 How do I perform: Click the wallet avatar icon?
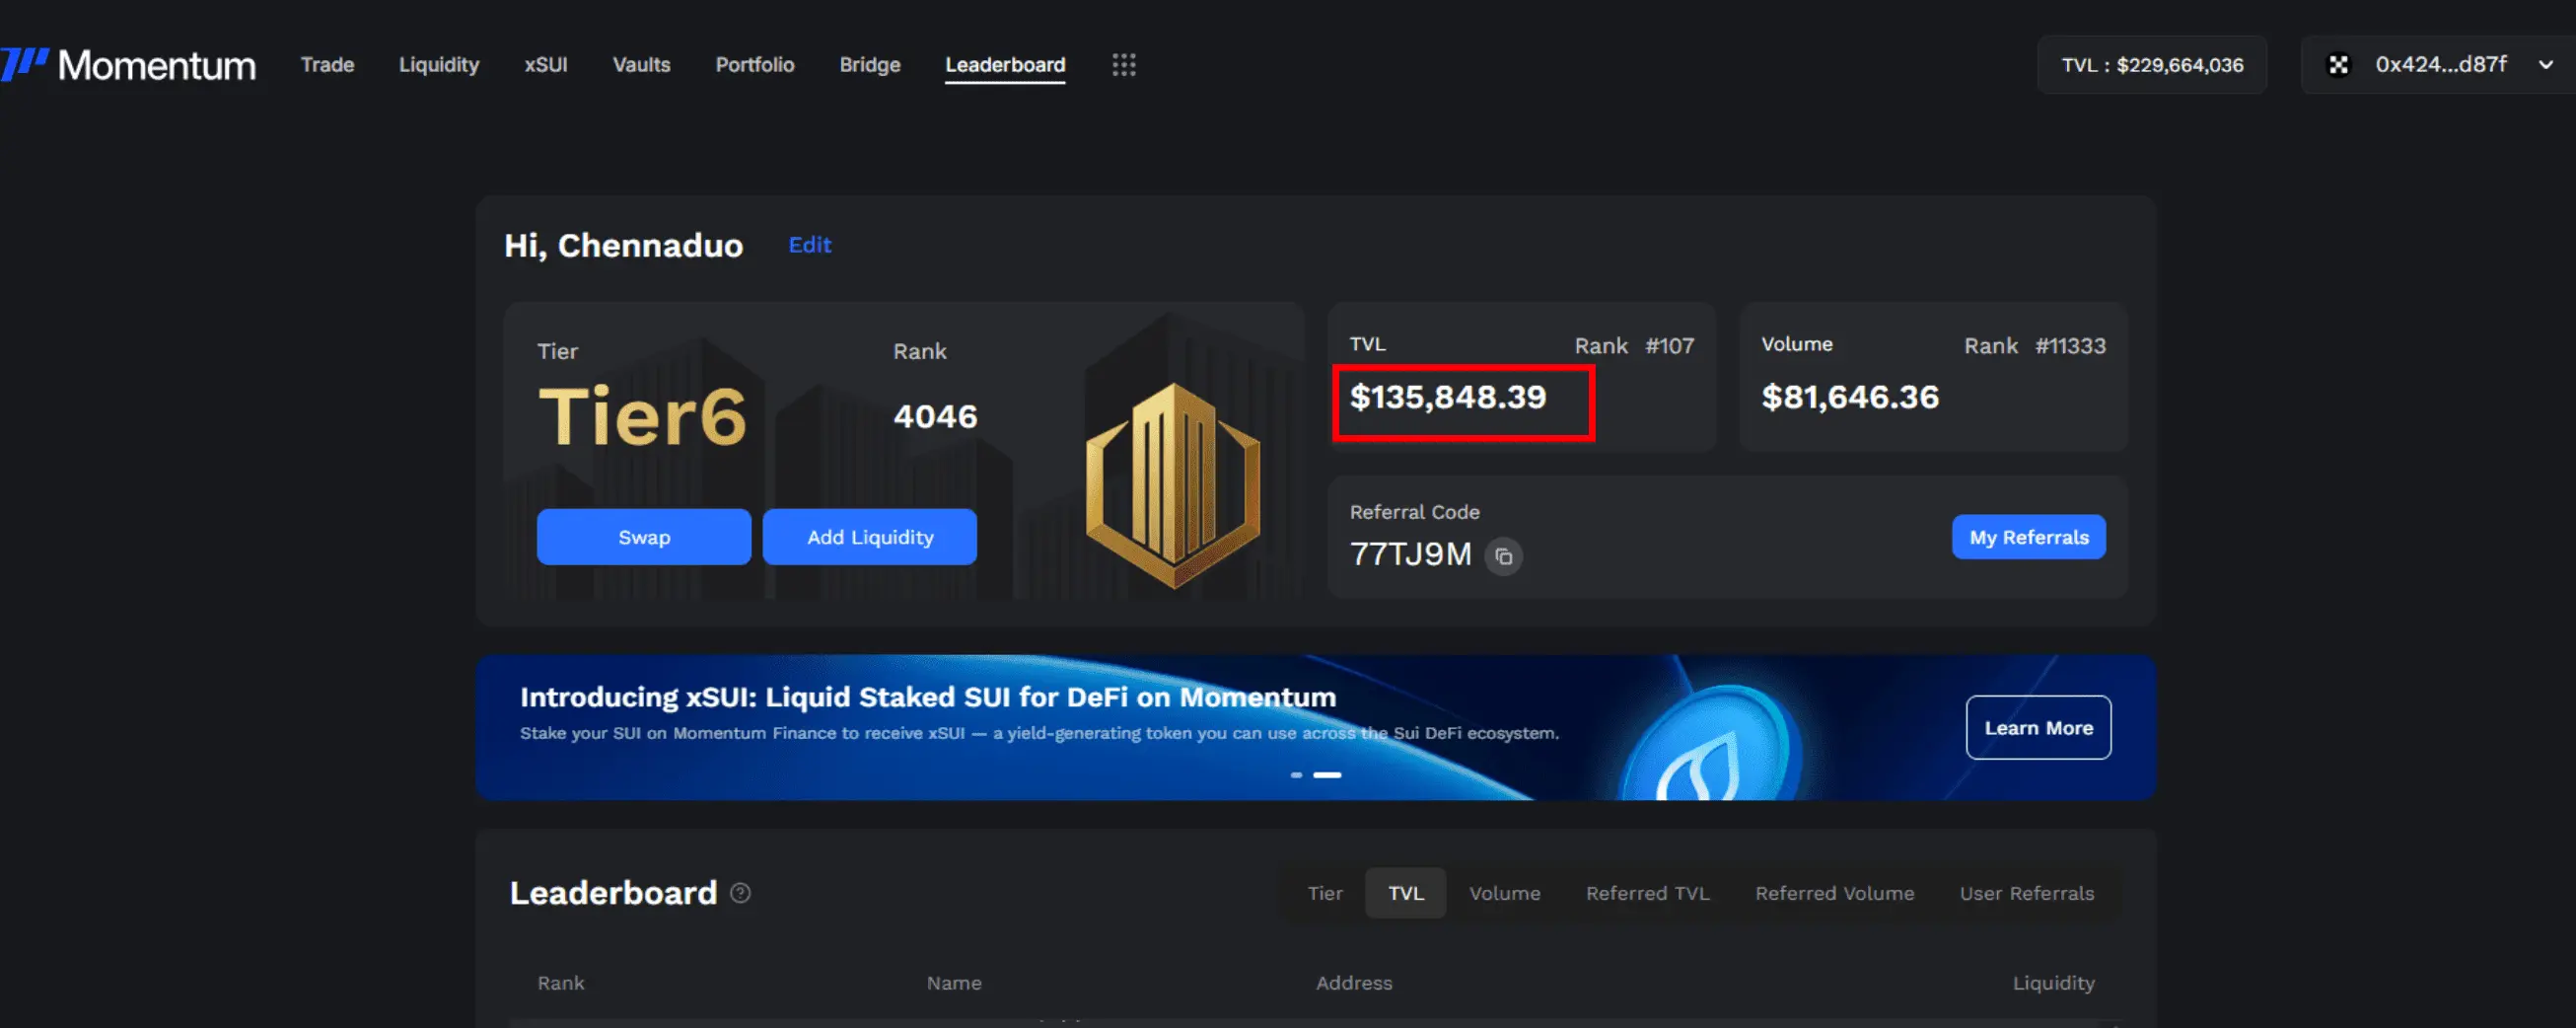click(x=2338, y=65)
